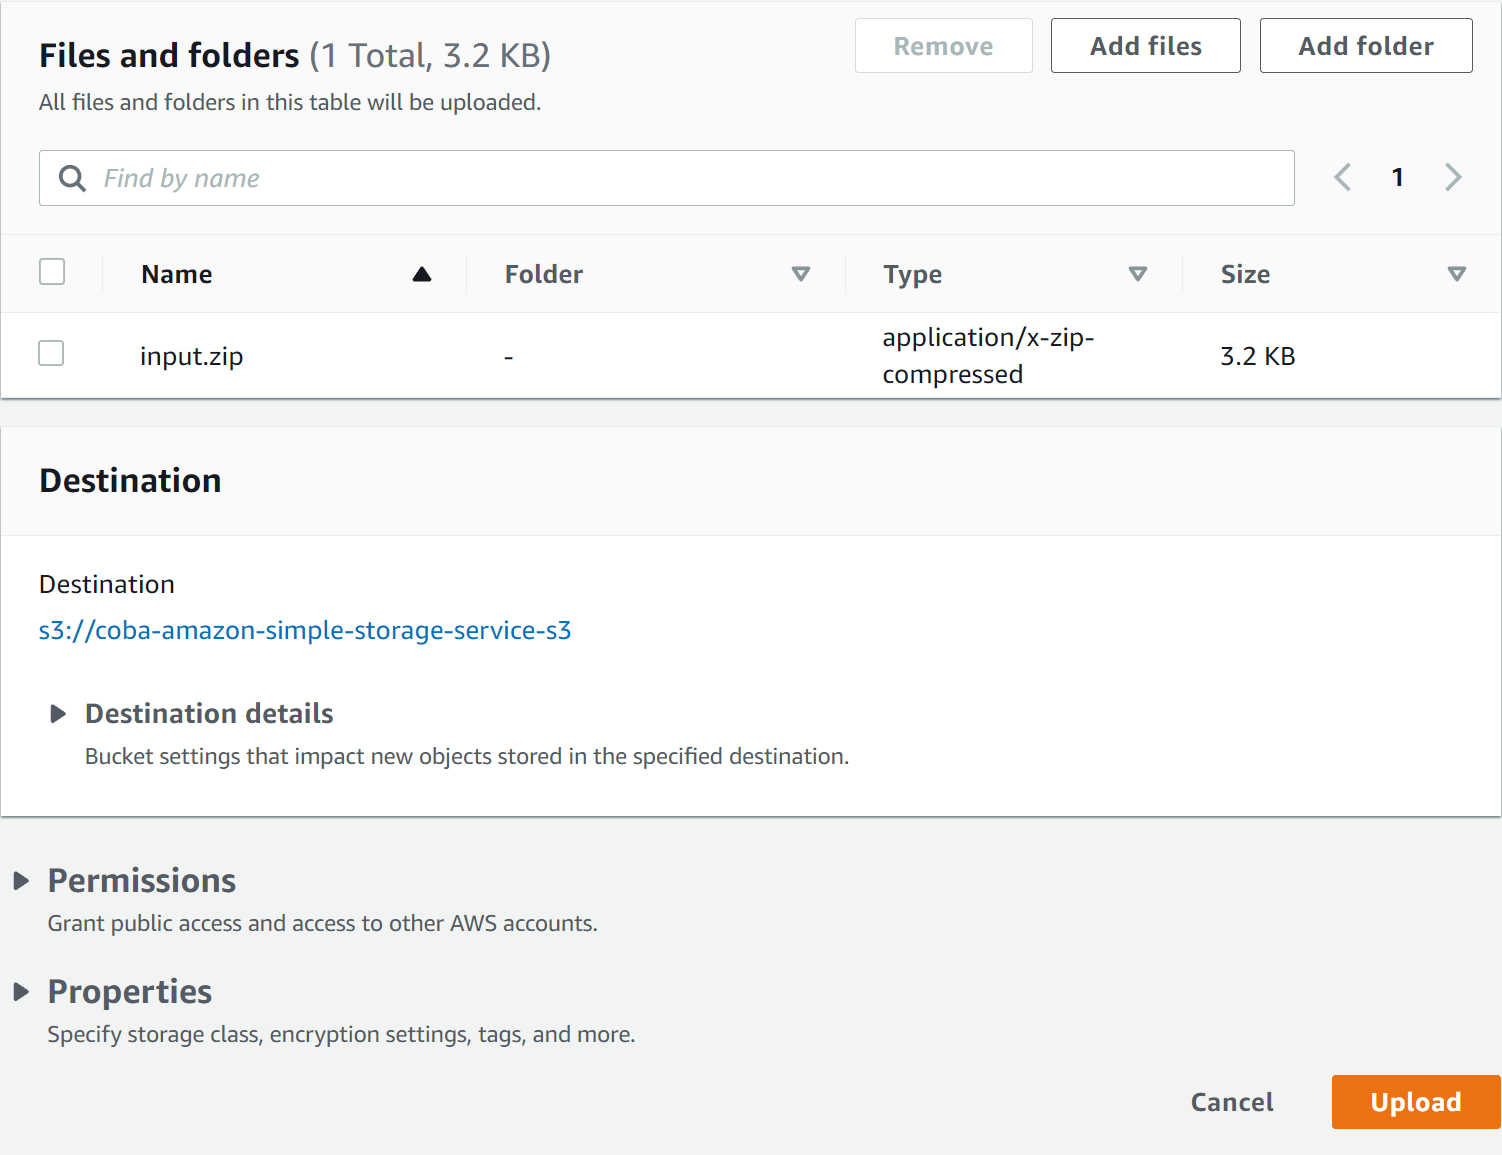Expand the Properties section
The width and height of the screenshot is (1502, 1155).
click(21, 992)
